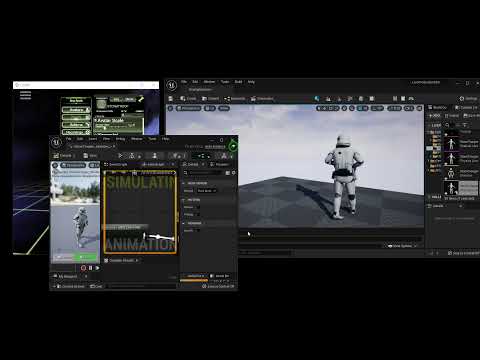The width and height of the screenshot is (480, 360).
Task: Open Edit menu in main editor window
Action: 195,82
